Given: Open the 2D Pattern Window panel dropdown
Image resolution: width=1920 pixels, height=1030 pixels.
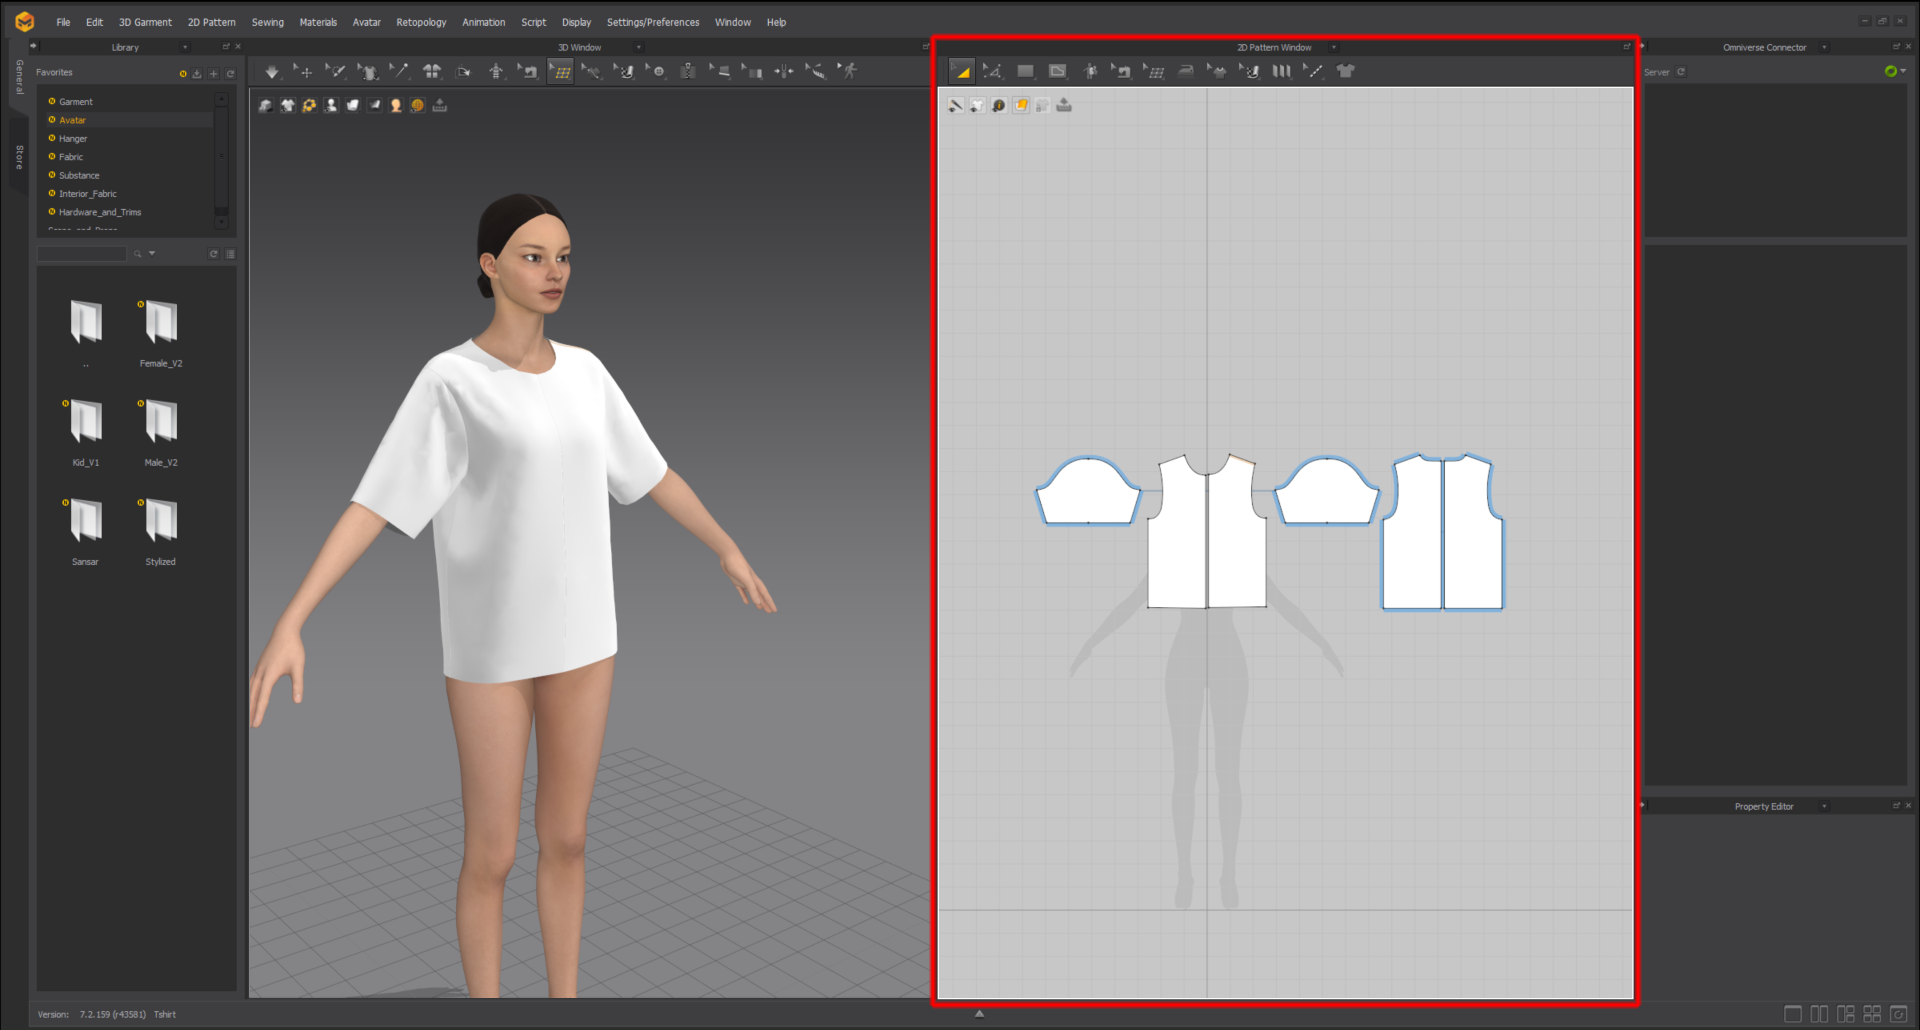Looking at the screenshot, I should [1335, 47].
